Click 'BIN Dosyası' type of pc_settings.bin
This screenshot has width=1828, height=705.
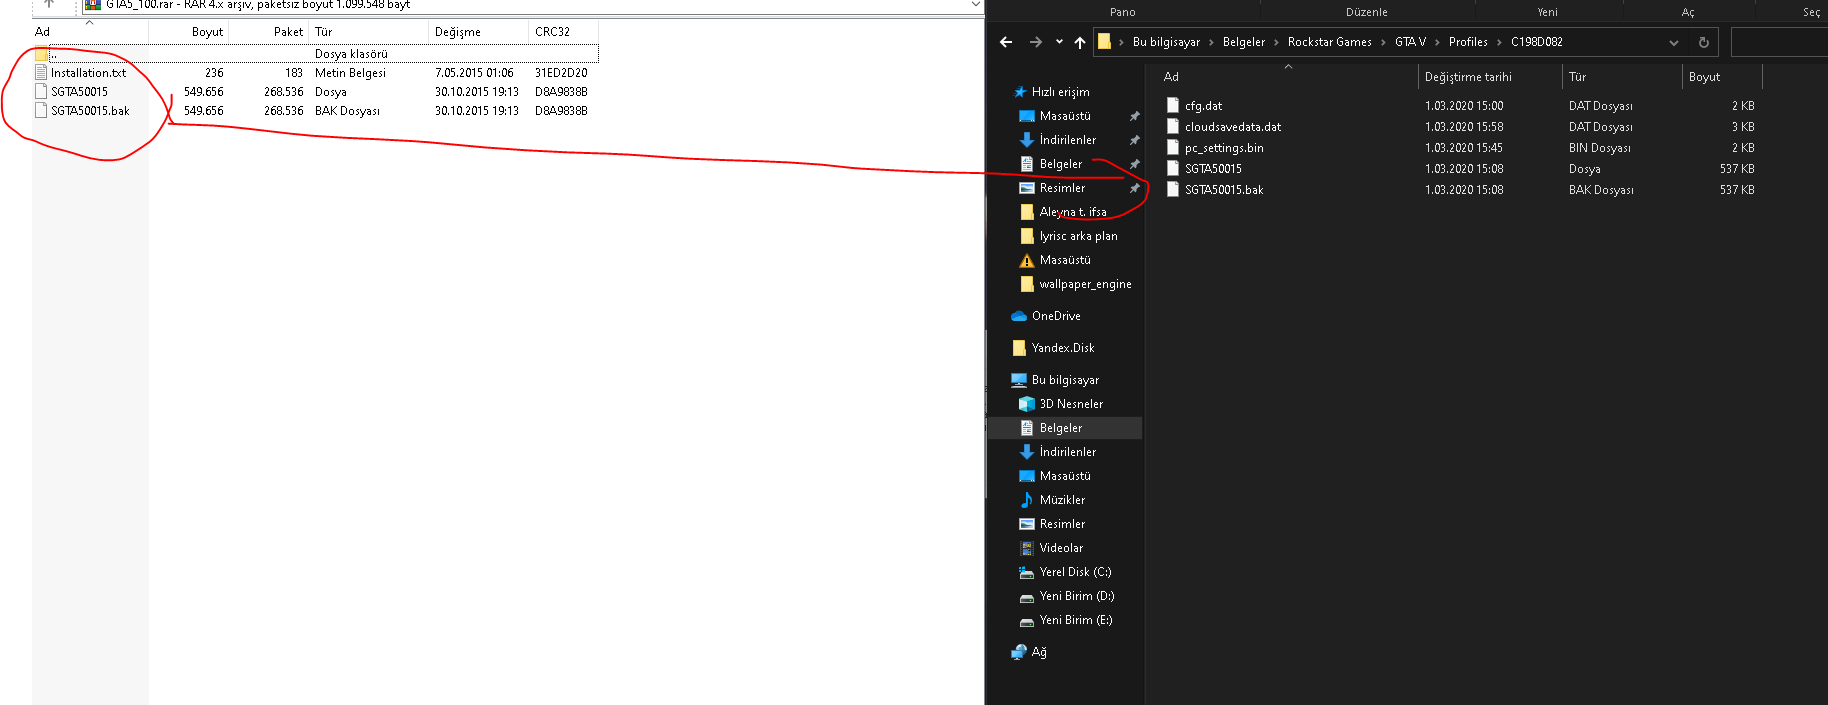1599,148
